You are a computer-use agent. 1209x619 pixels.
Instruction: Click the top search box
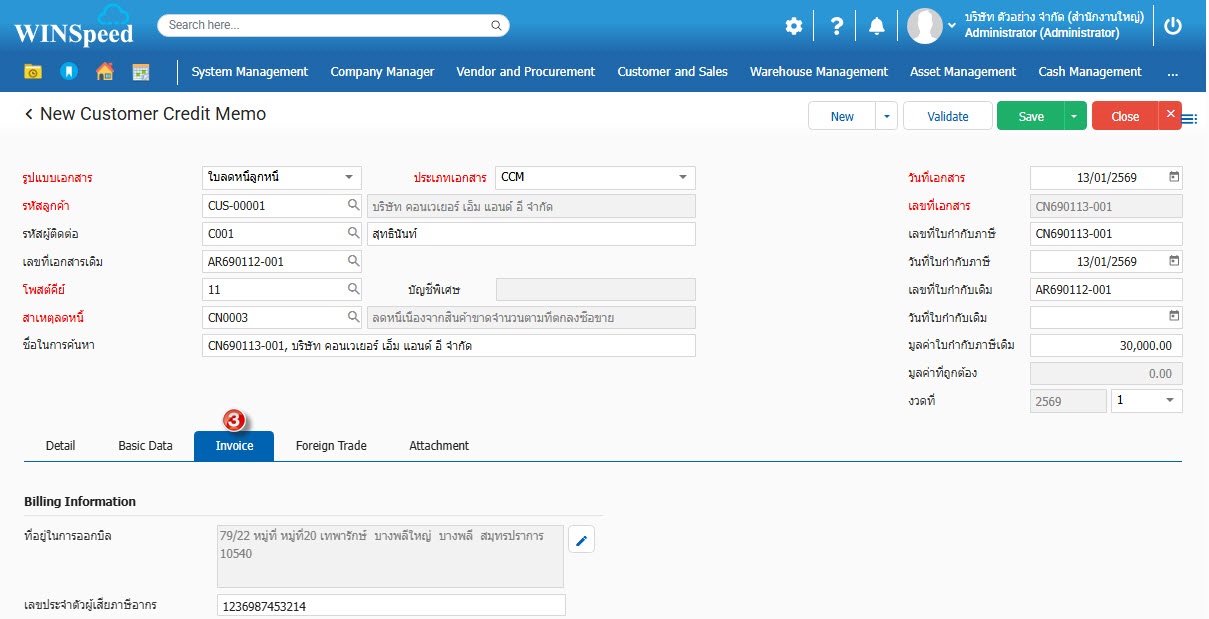coord(333,25)
